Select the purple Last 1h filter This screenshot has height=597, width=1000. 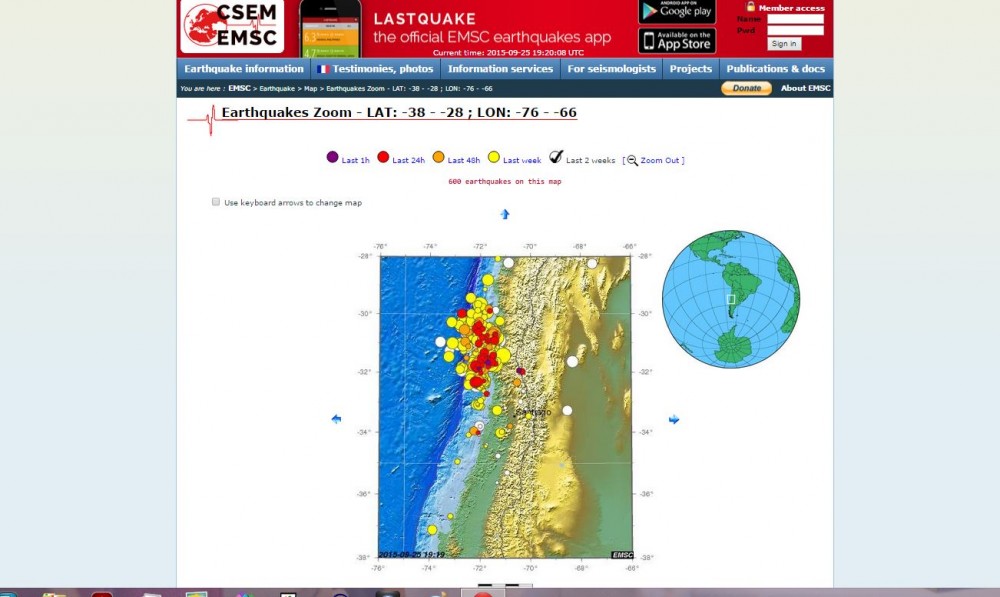[332, 158]
